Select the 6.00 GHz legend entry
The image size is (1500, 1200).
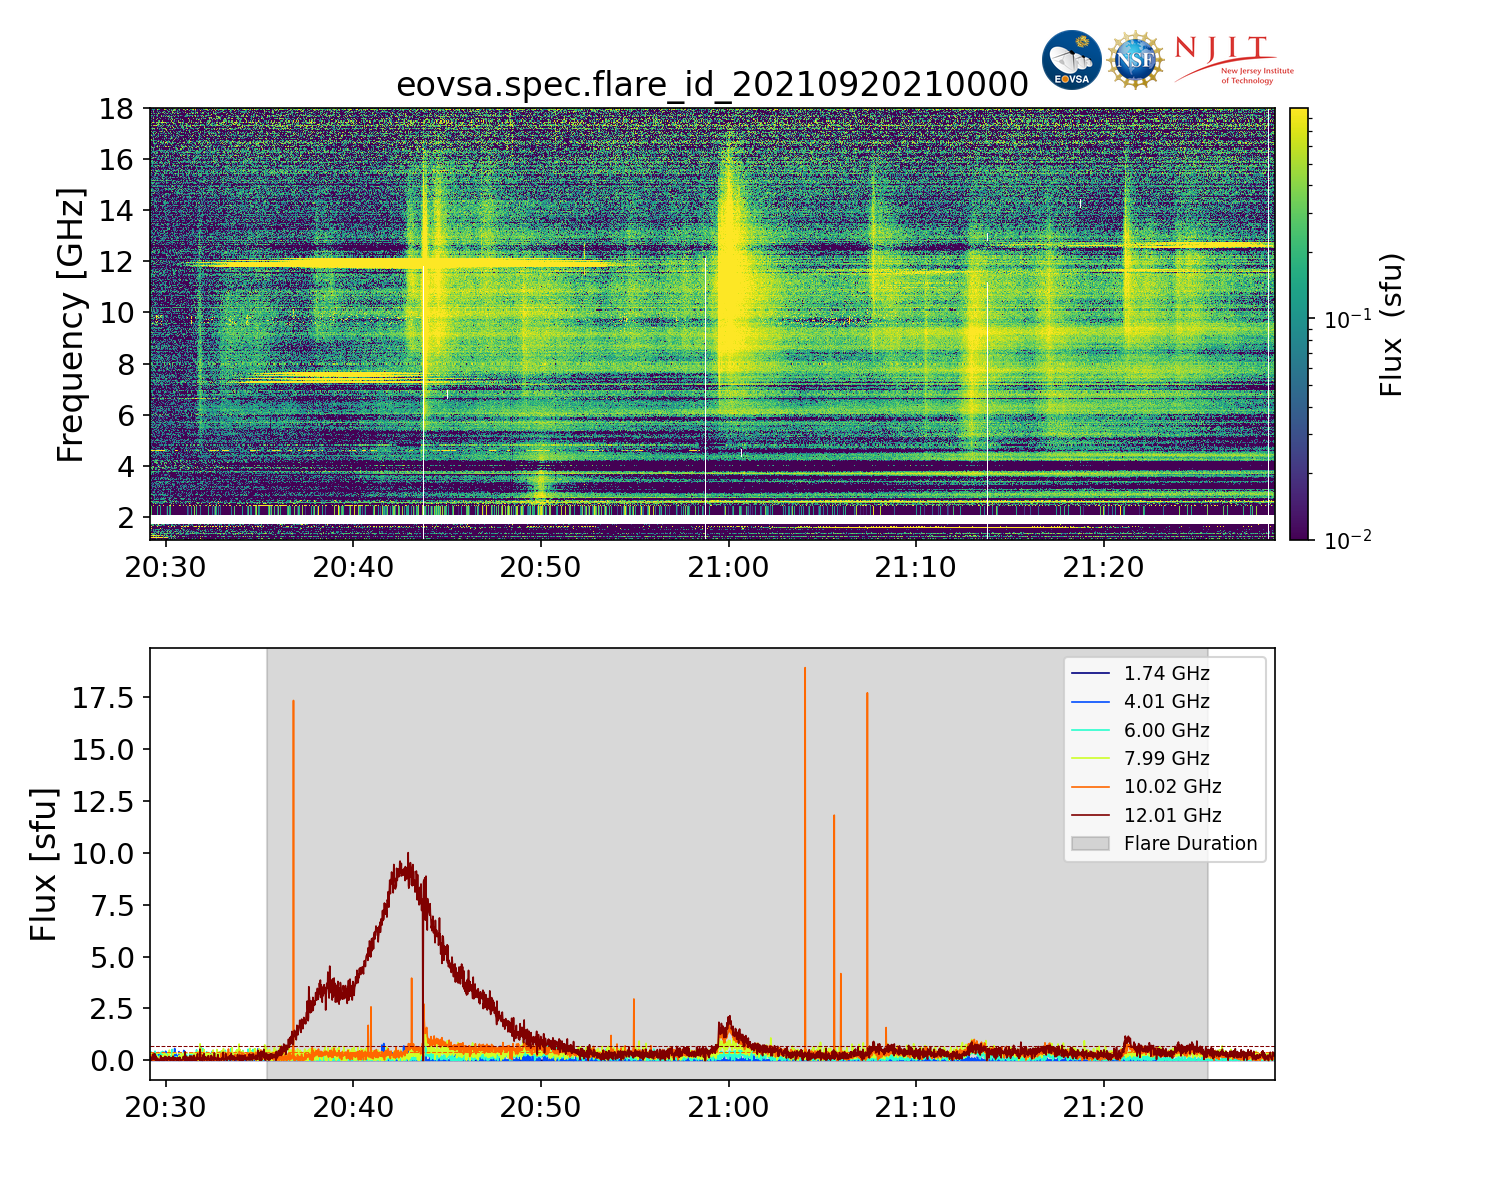coord(1166,730)
